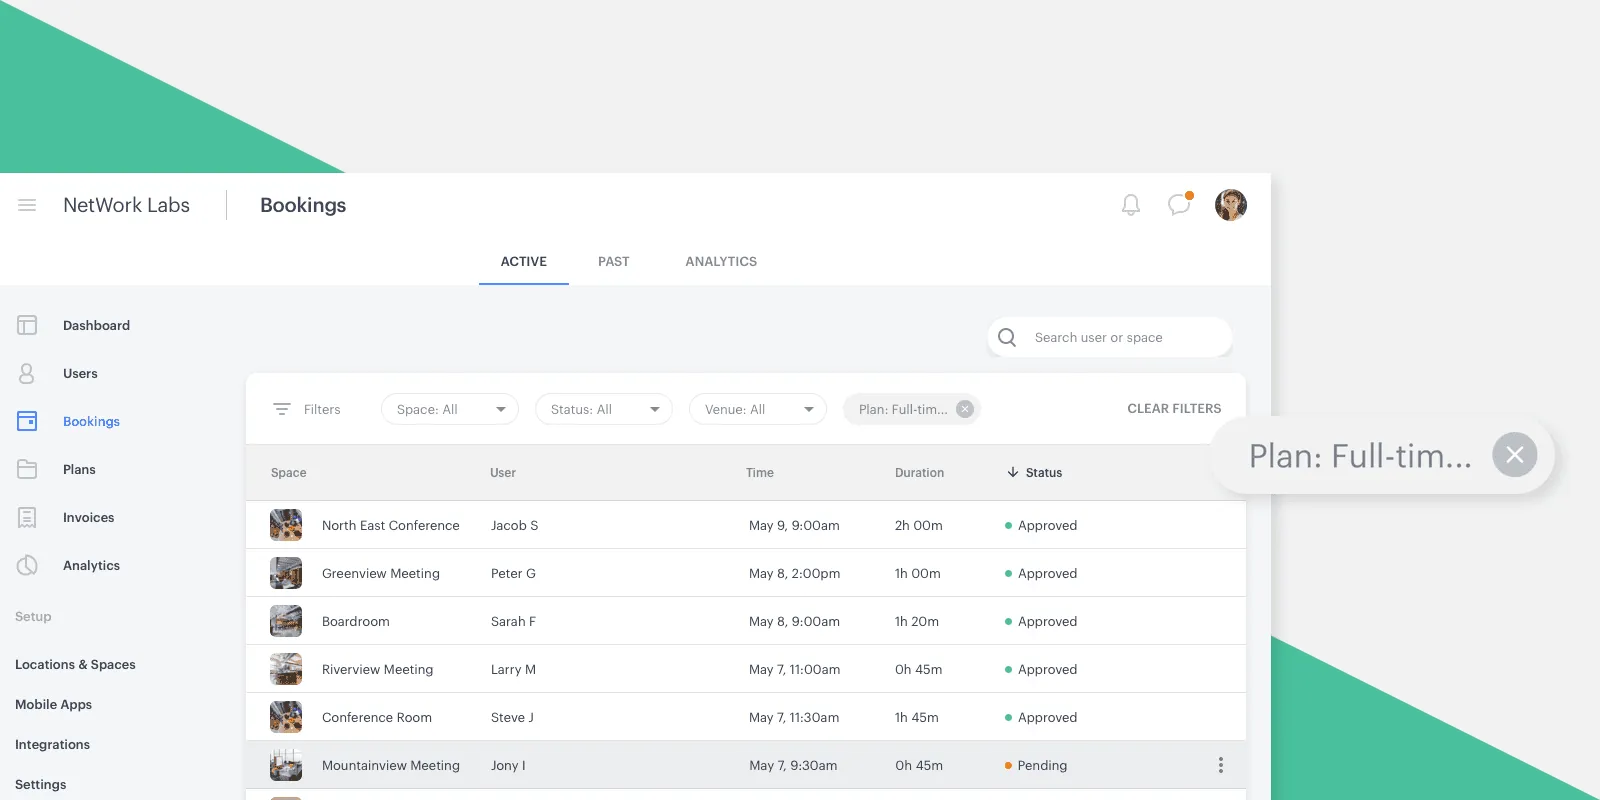Screen dimensions: 1600x800
Task: Select the North East Conference space name
Action: tap(391, 525)
